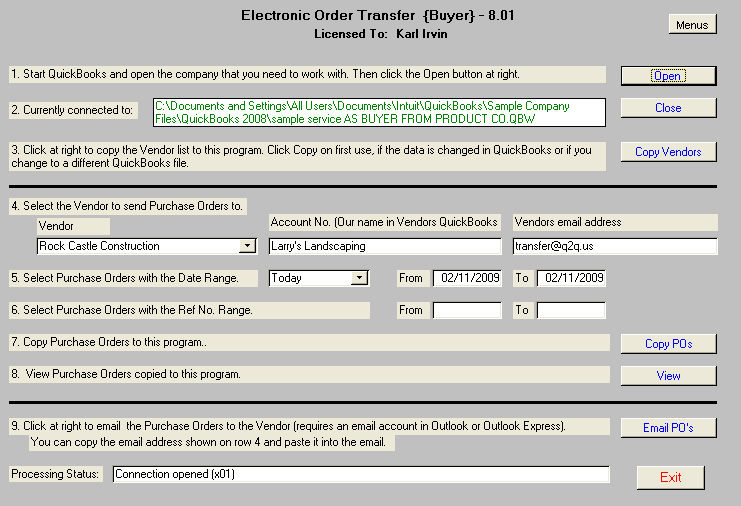Click the 'Vendors email address' label

(x=615, y=222)
